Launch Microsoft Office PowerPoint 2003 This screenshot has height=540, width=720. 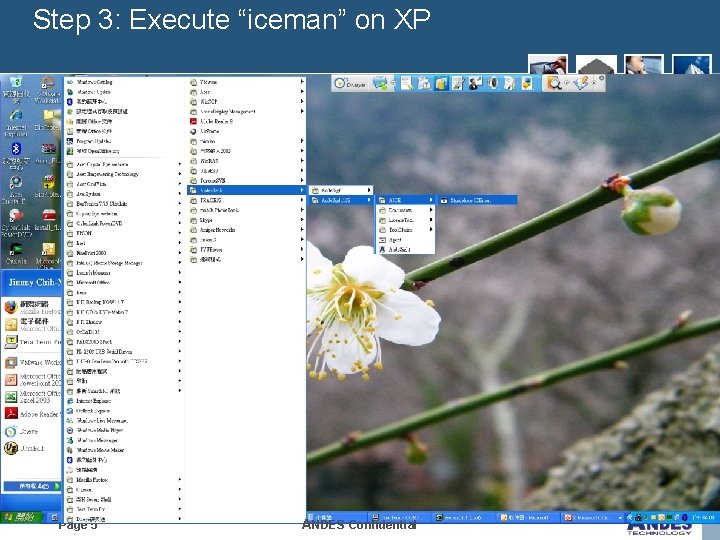[x=32, y=379]
